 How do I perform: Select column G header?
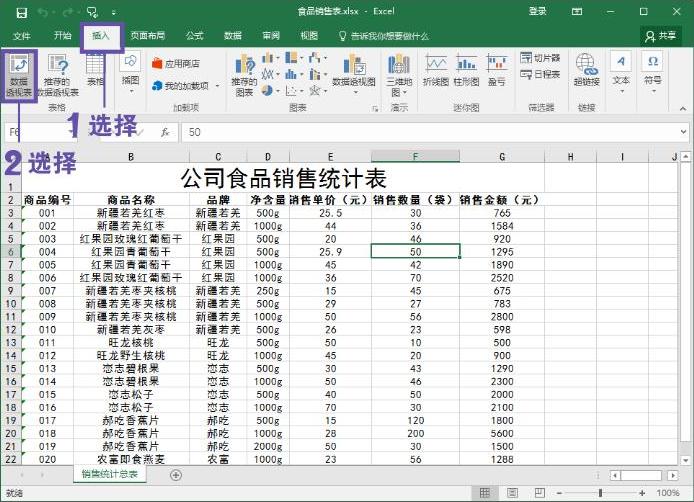(502, 157)
